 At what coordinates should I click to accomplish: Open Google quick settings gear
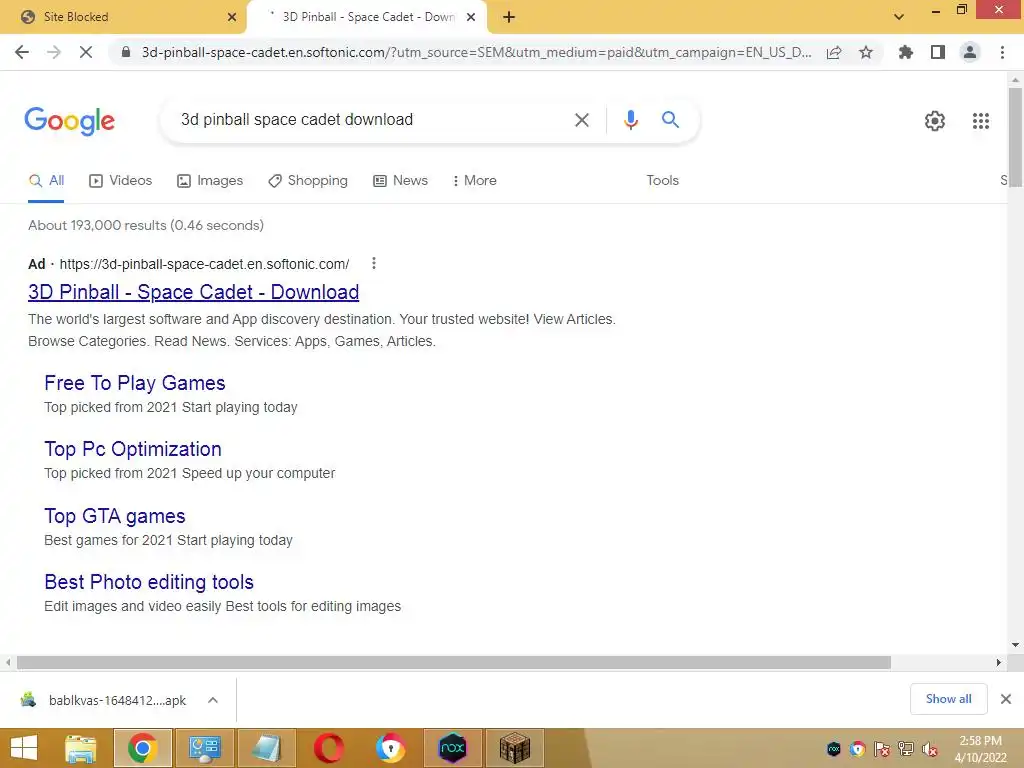(x=935, y=121)
